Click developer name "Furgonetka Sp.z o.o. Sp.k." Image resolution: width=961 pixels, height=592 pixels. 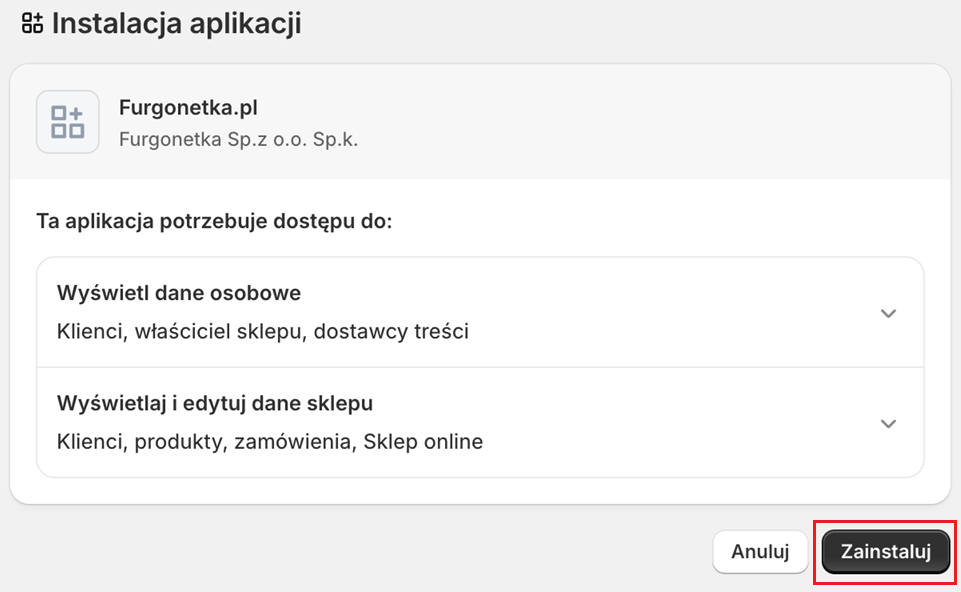(x=238, y=139)
